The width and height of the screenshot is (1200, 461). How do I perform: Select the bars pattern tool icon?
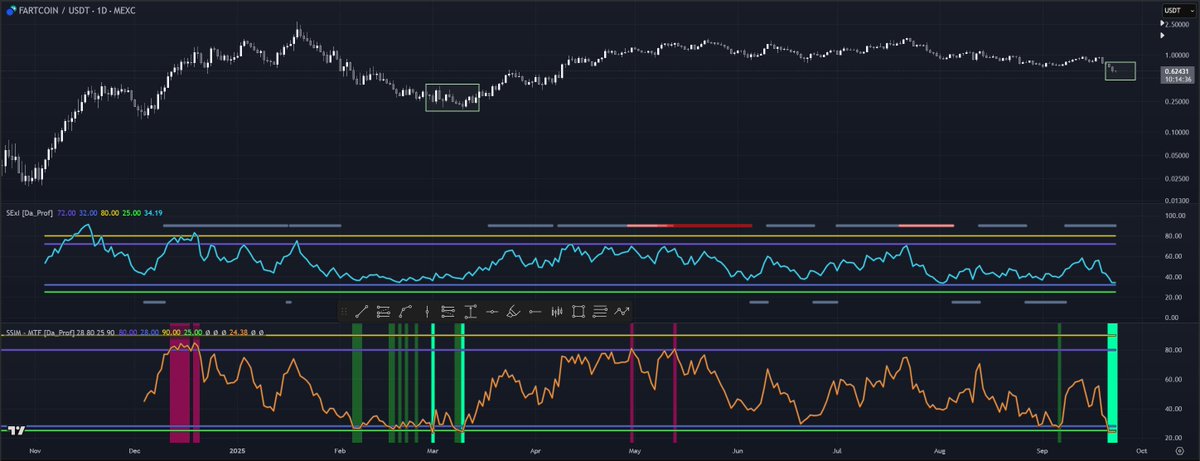[x=557, y=311]
